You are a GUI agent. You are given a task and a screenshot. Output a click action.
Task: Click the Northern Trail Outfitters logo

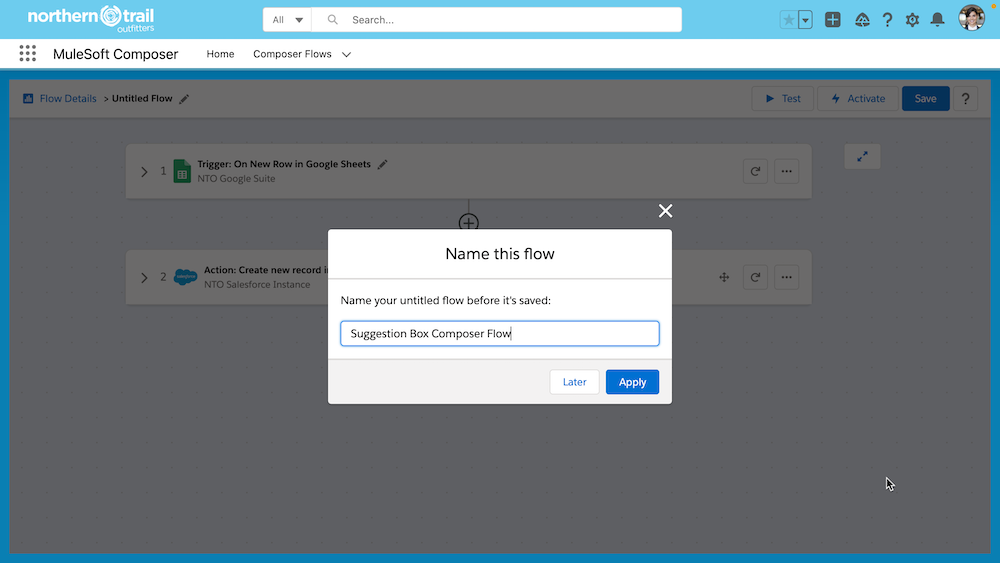click(x=91, y=19)
